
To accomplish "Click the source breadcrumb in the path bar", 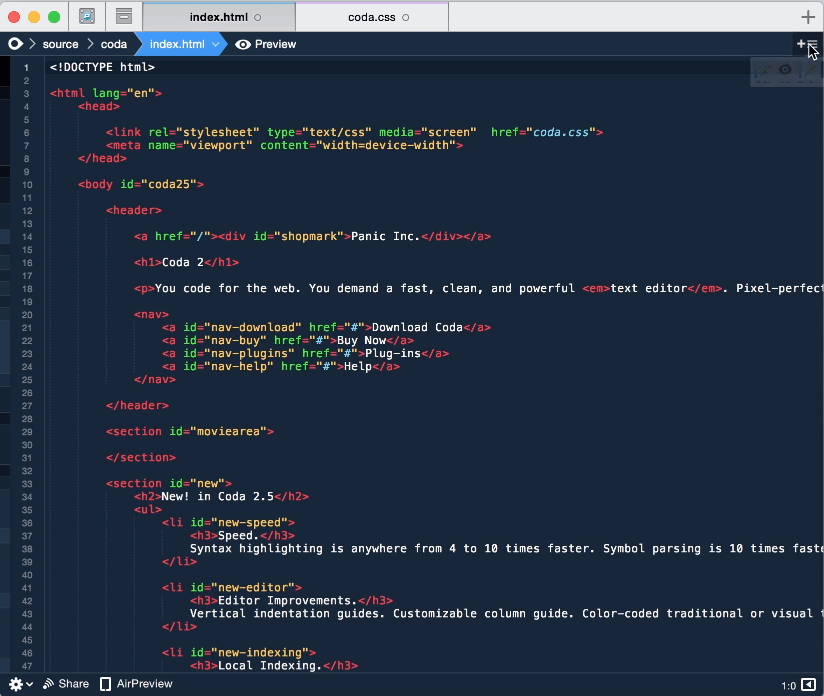I will click(60, 44).
